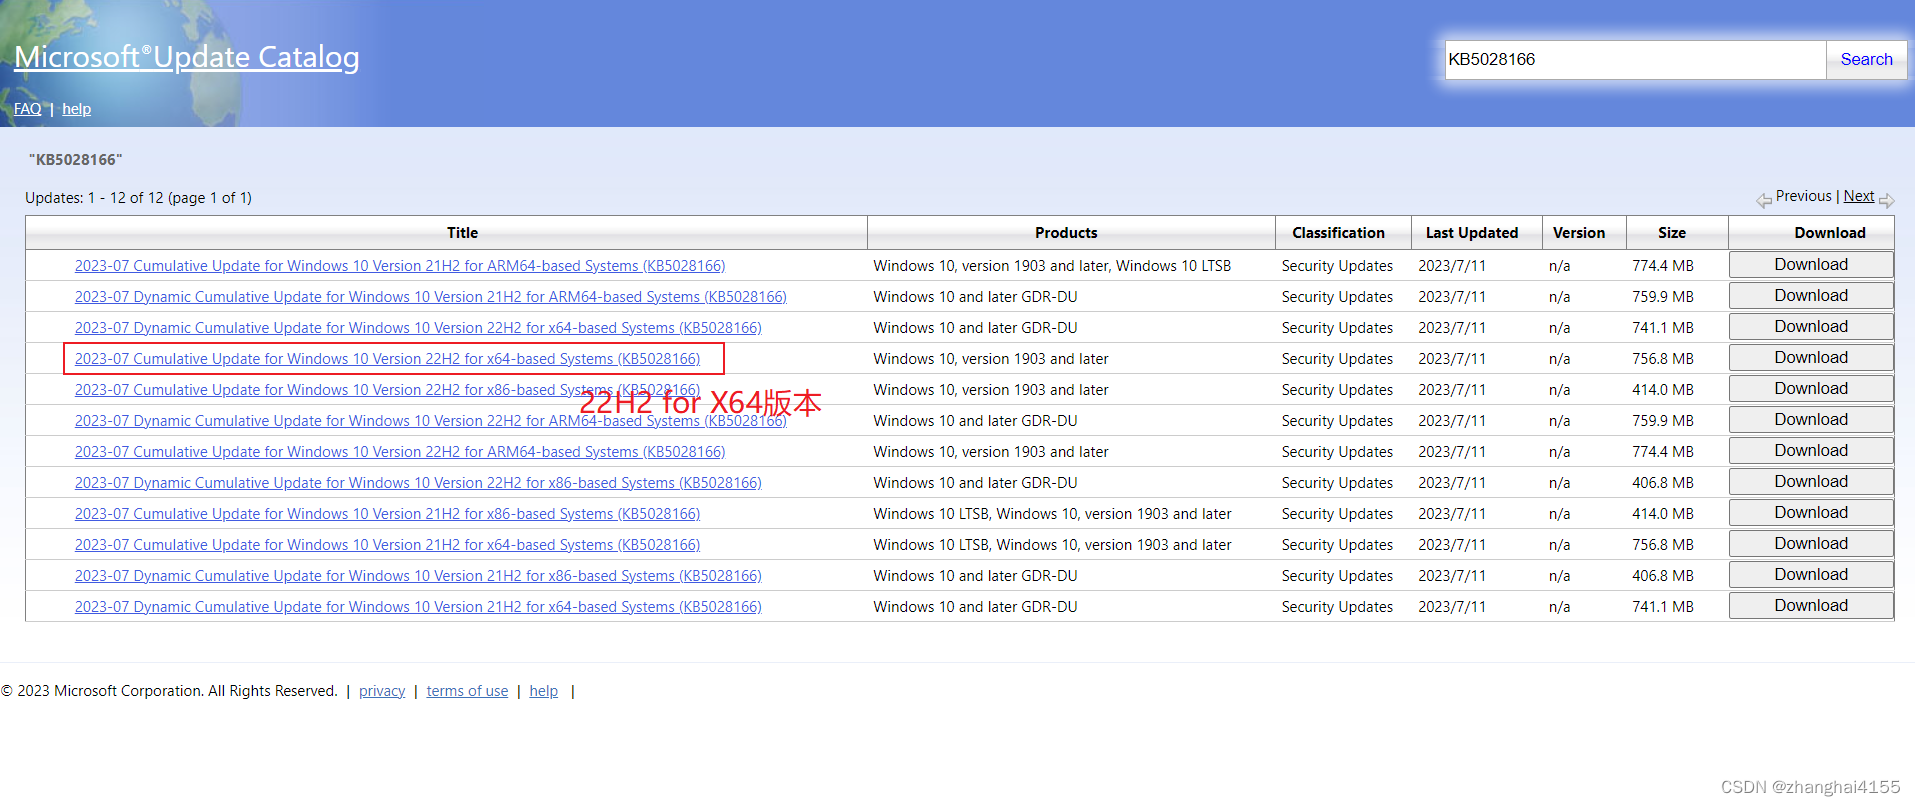Viewport: 1915px width, 806px height.
Task: Click the Next page arrow icon
Action: 1887,201
